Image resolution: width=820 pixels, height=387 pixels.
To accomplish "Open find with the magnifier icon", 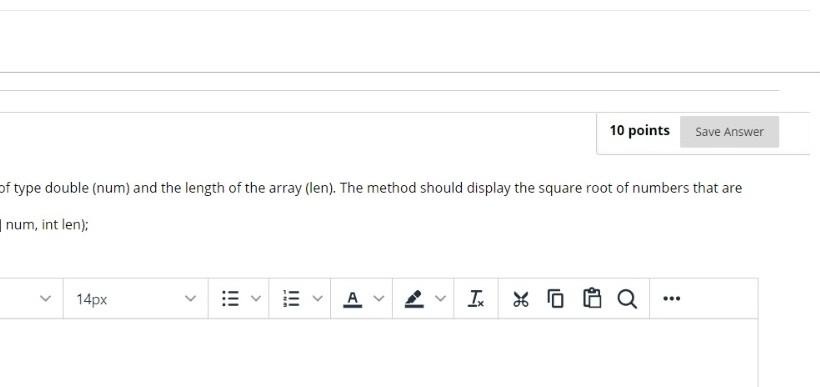I will click(627, 299).
